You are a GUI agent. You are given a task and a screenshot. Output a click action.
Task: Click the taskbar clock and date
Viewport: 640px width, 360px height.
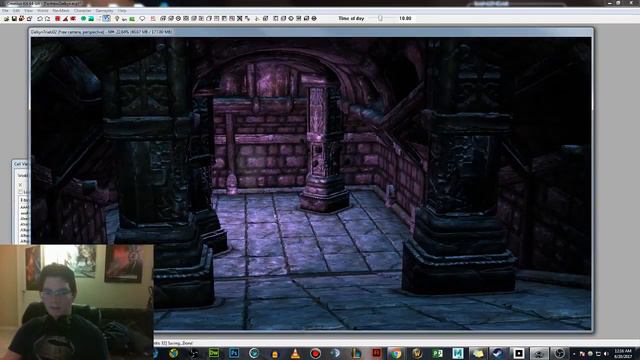(x=623, y=353)
